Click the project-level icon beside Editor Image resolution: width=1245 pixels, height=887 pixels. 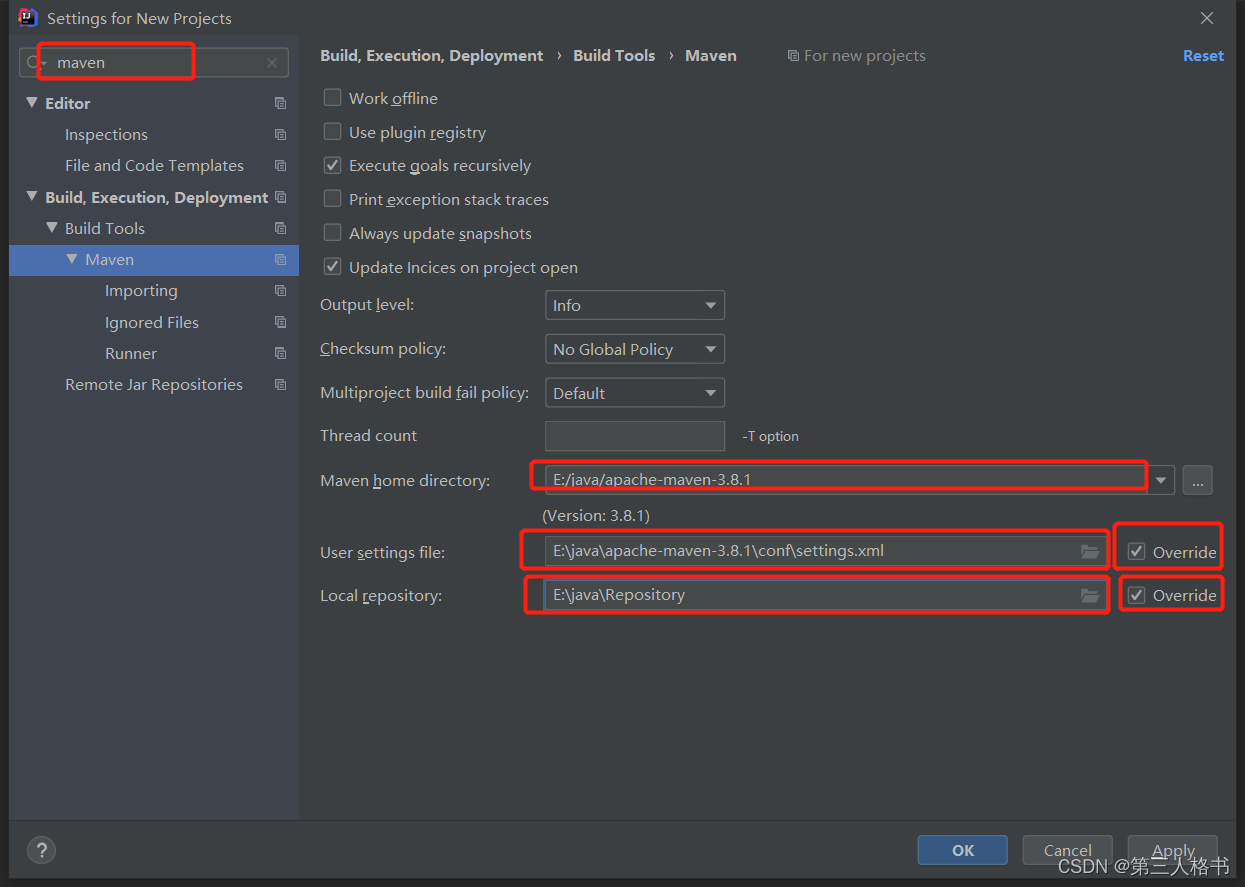click(280, 103)
